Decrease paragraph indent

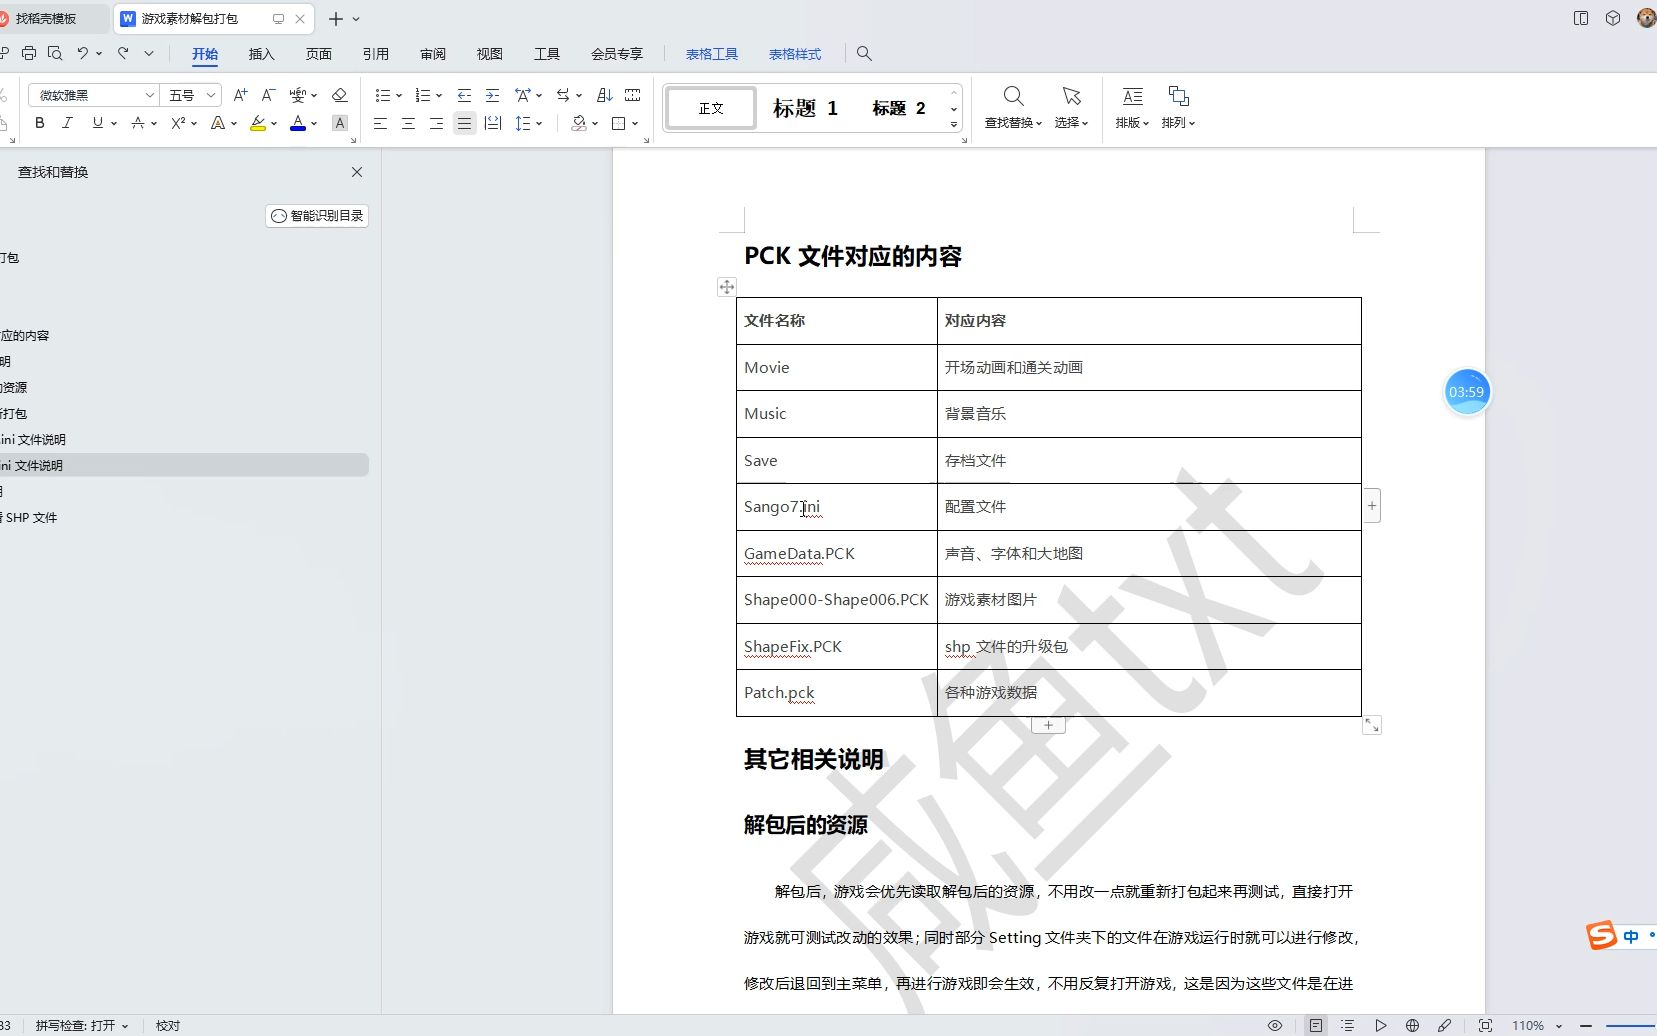pyautogui.click(x=464, y=95)
